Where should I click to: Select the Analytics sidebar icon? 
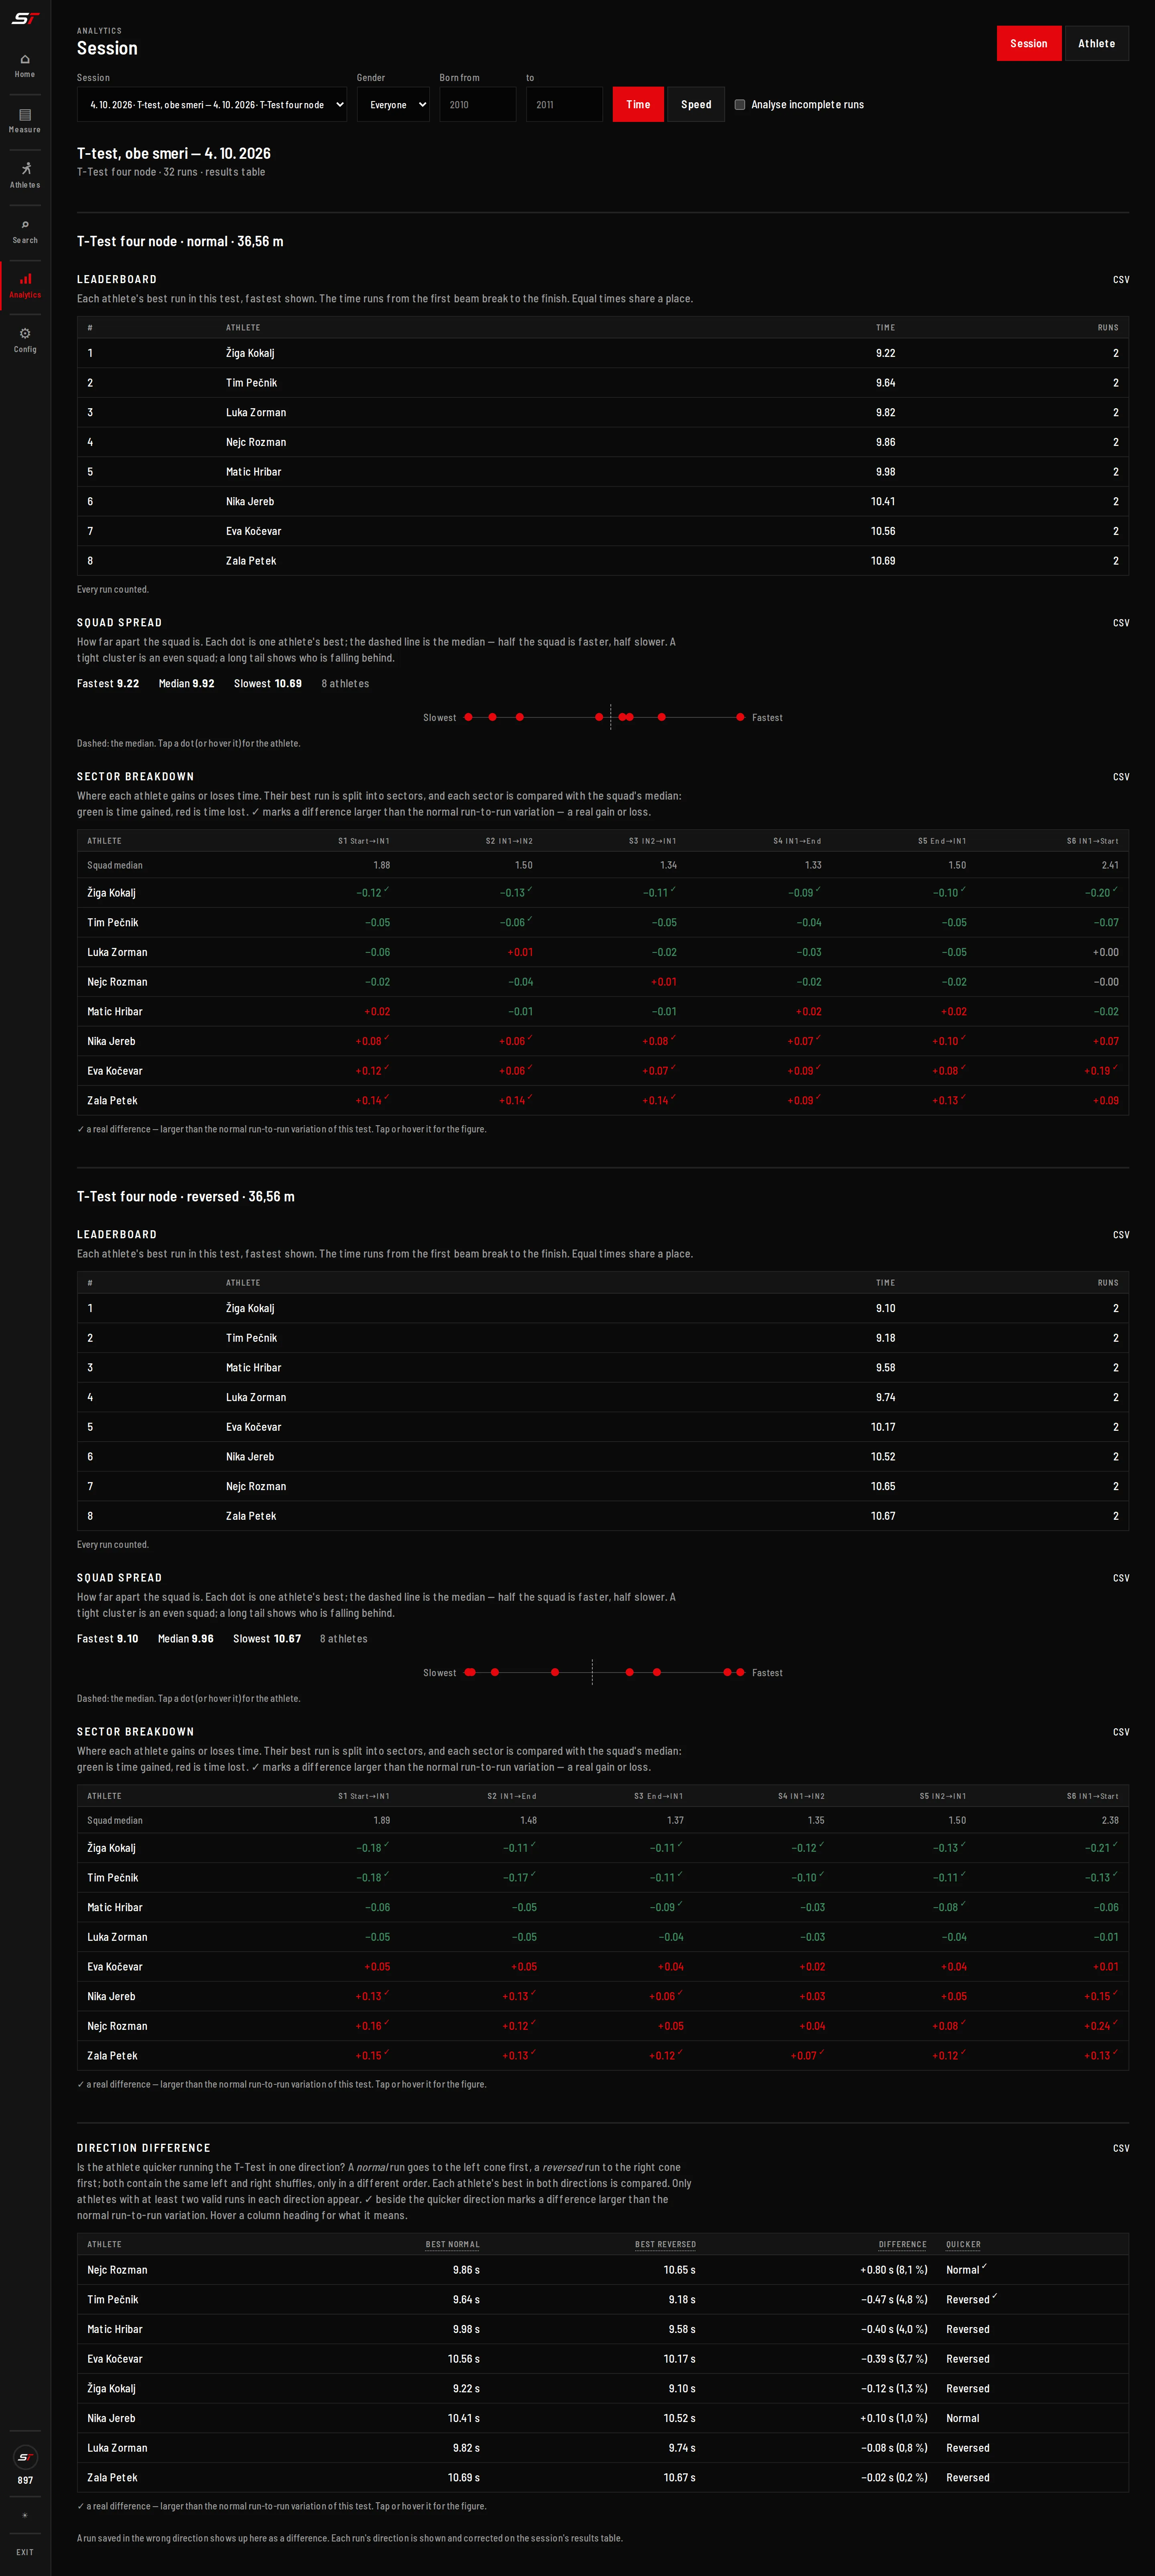tap(25, 286)
